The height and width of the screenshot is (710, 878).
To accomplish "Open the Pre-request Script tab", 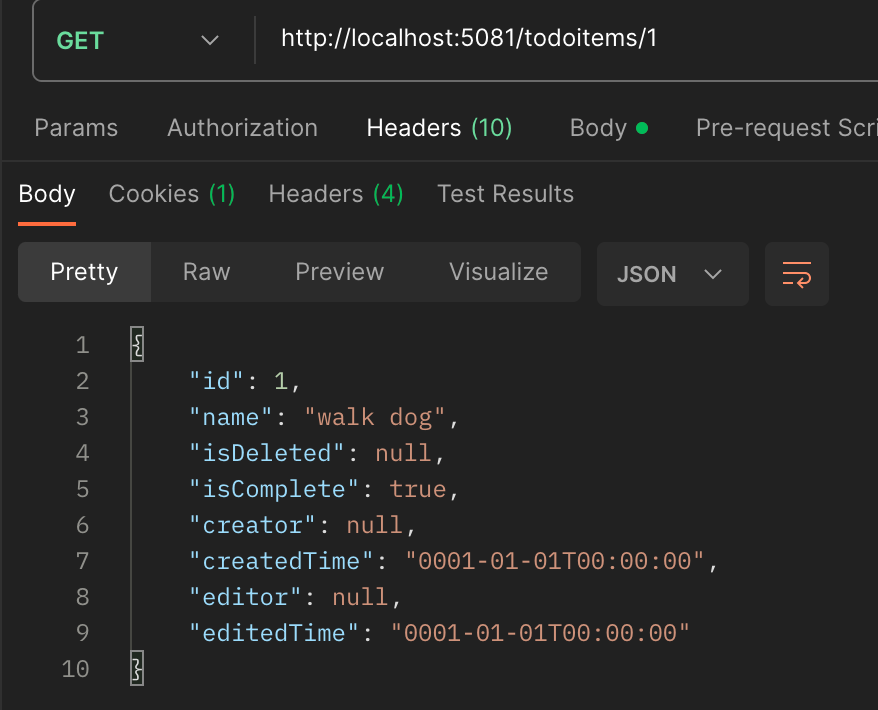I will coord(786,128).
